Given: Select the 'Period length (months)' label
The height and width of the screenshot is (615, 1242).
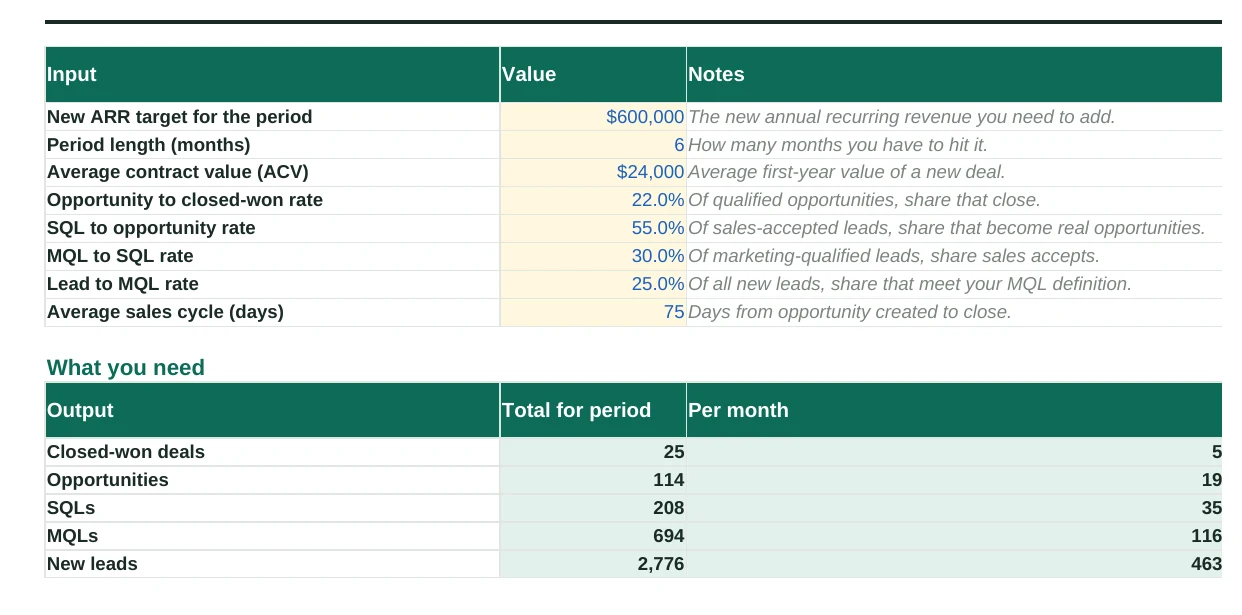Looking at the screenshot, I should 149,145.
